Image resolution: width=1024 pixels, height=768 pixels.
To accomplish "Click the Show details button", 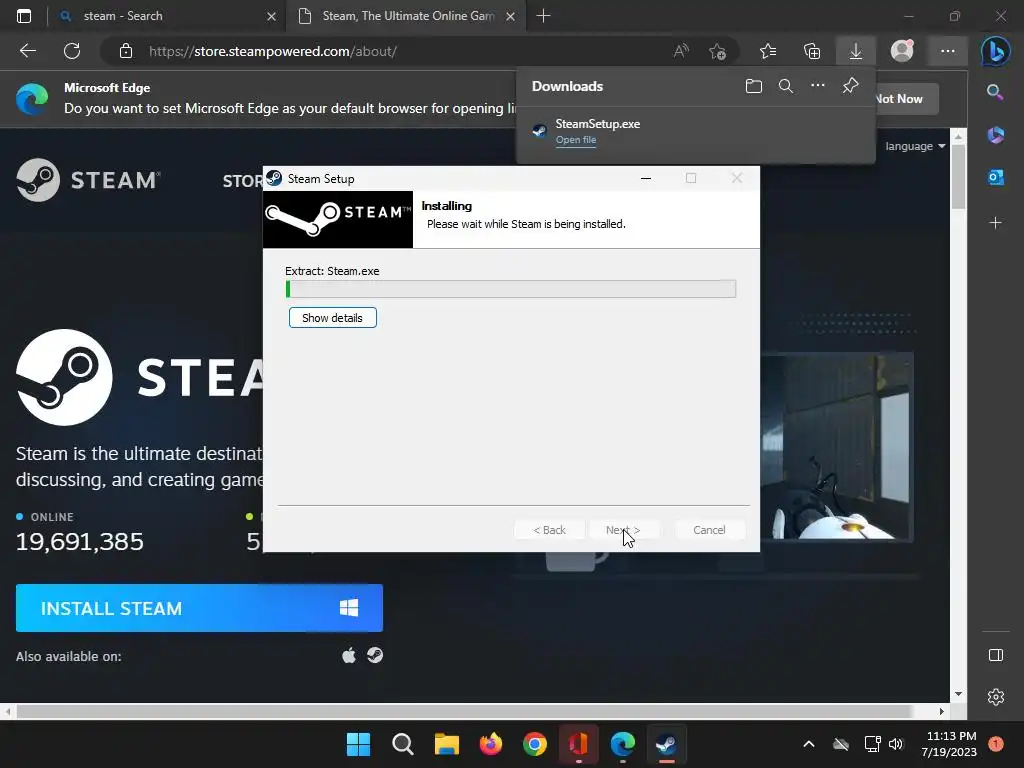I will coord(332,317).
